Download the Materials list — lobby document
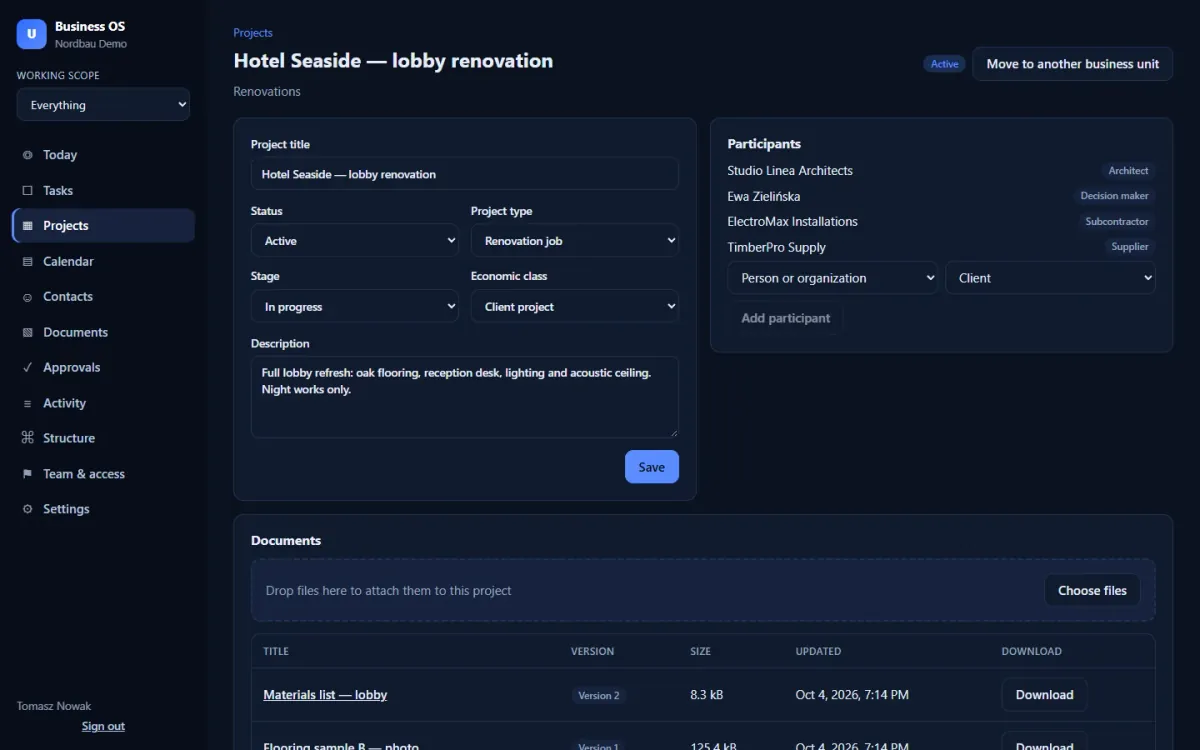The image size is (1200, 750). (x=1044, y=695)
